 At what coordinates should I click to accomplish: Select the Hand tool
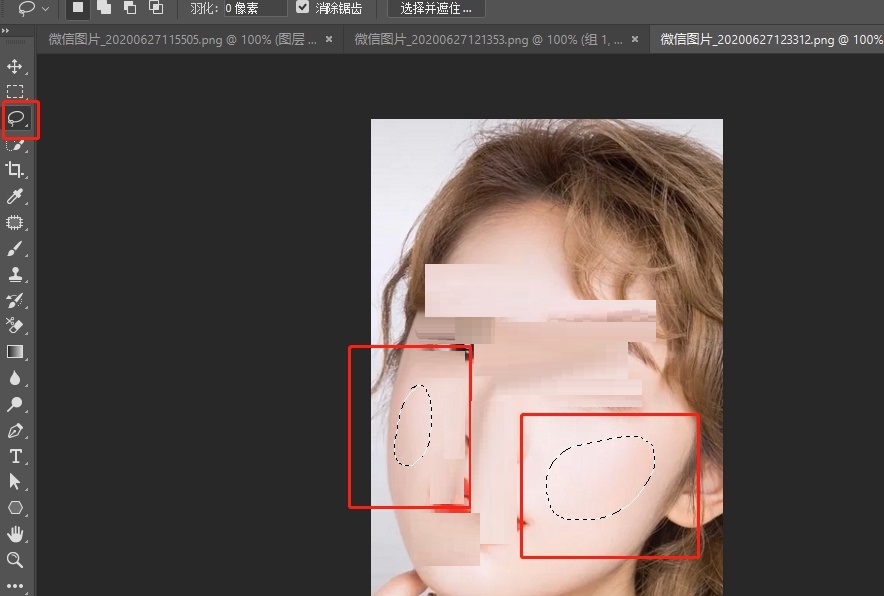pyautogui.click(x=15, y=534)
